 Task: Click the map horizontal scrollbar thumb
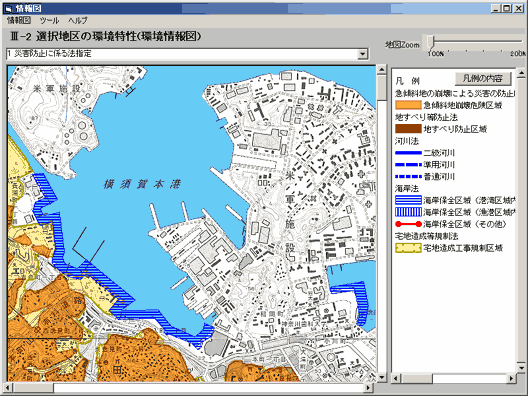[33, 388]
